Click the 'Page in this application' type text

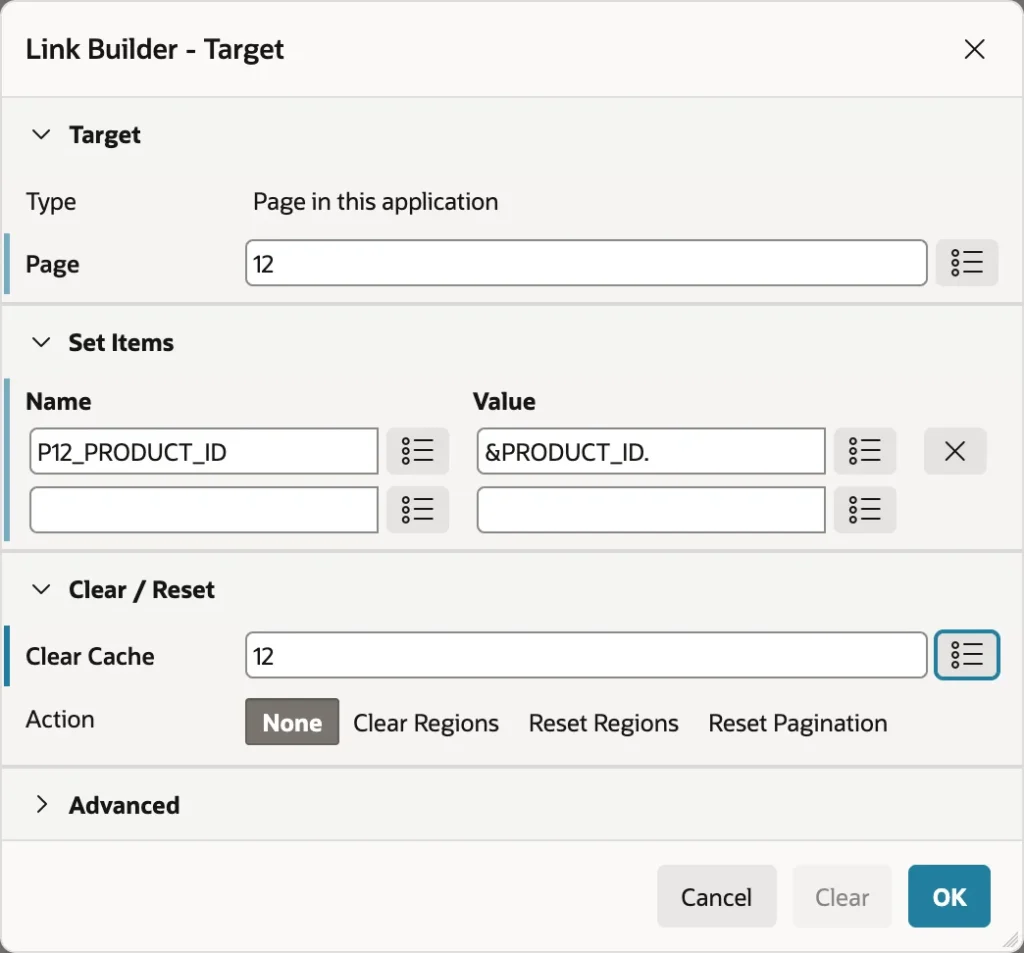tap(376, 202)
